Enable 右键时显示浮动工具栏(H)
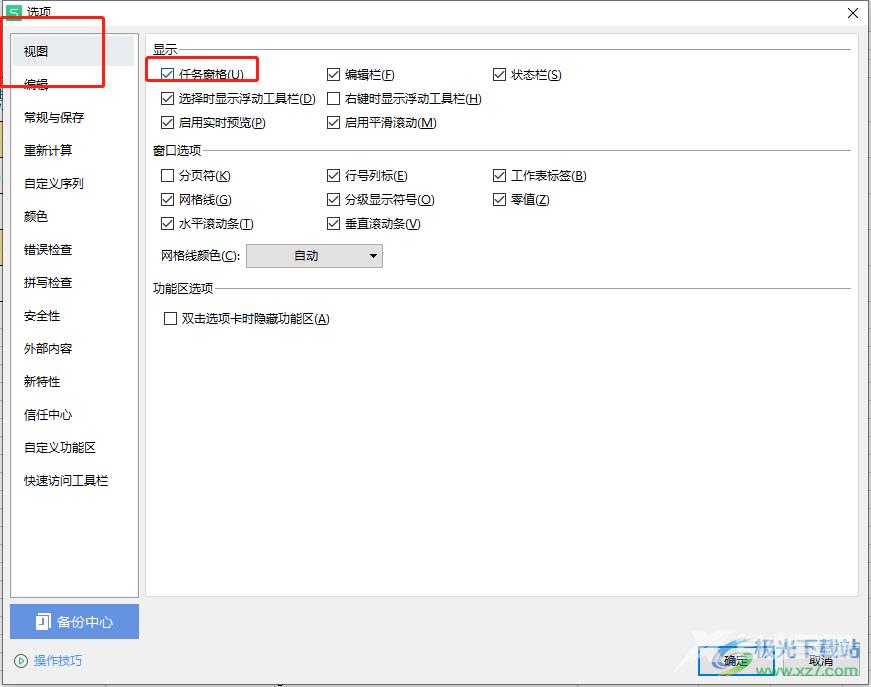Viewport: 871px width, 687px height. pyautogui.click(x=333, y=98)
